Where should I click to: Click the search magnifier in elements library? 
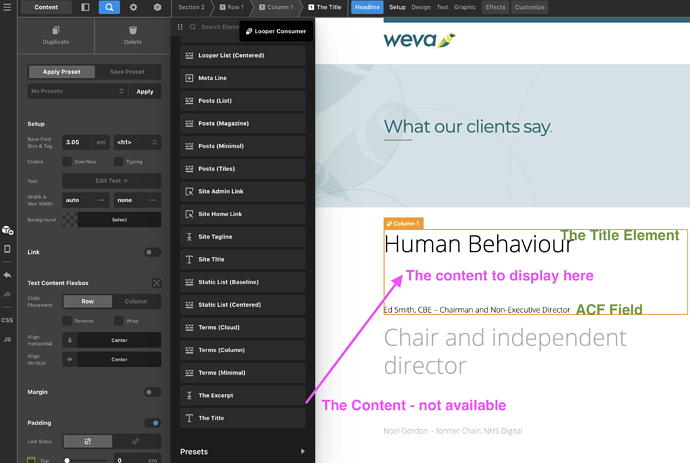[193, 27]
